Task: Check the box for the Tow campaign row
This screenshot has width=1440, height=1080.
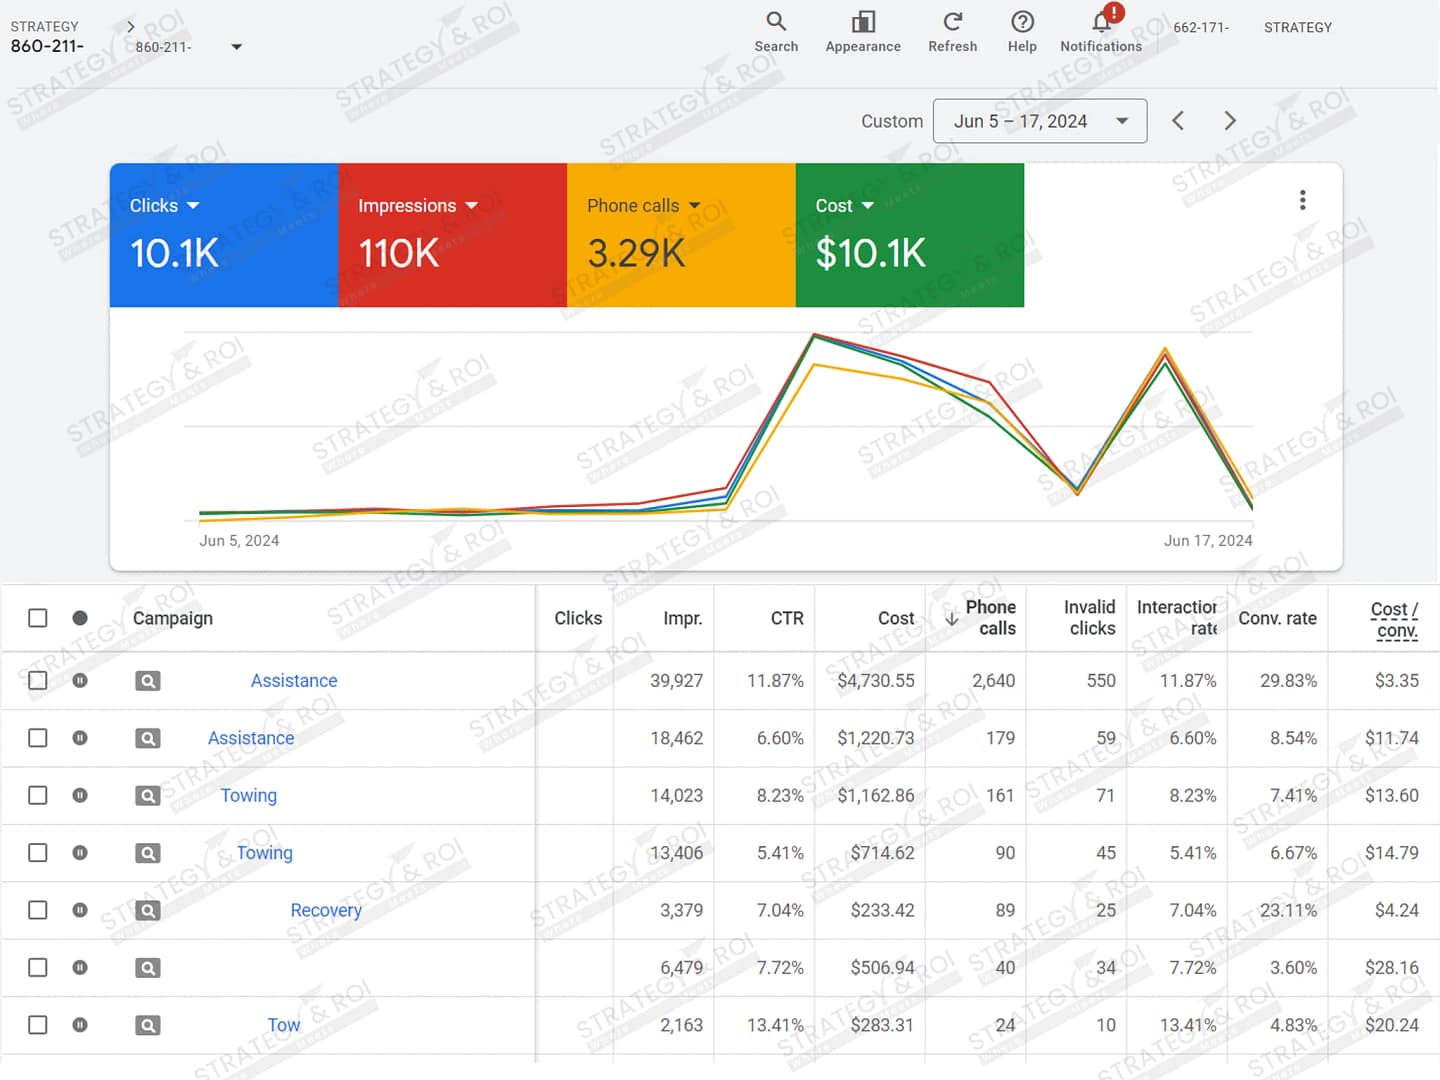Action: (x=38, y=1025)
